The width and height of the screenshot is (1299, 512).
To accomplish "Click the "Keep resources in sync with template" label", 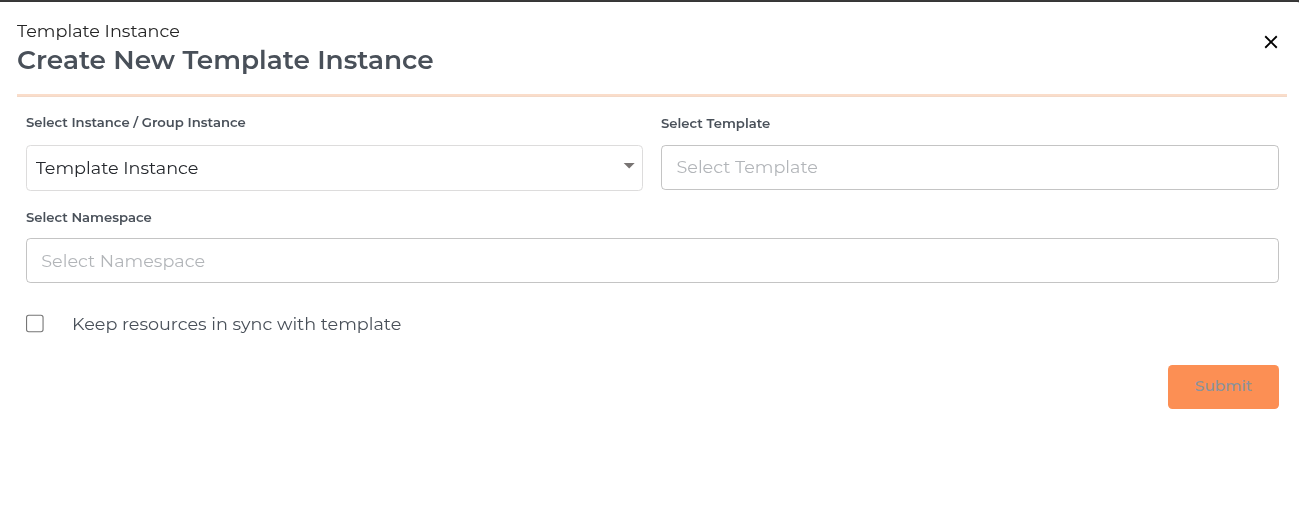I will point(236,324).
